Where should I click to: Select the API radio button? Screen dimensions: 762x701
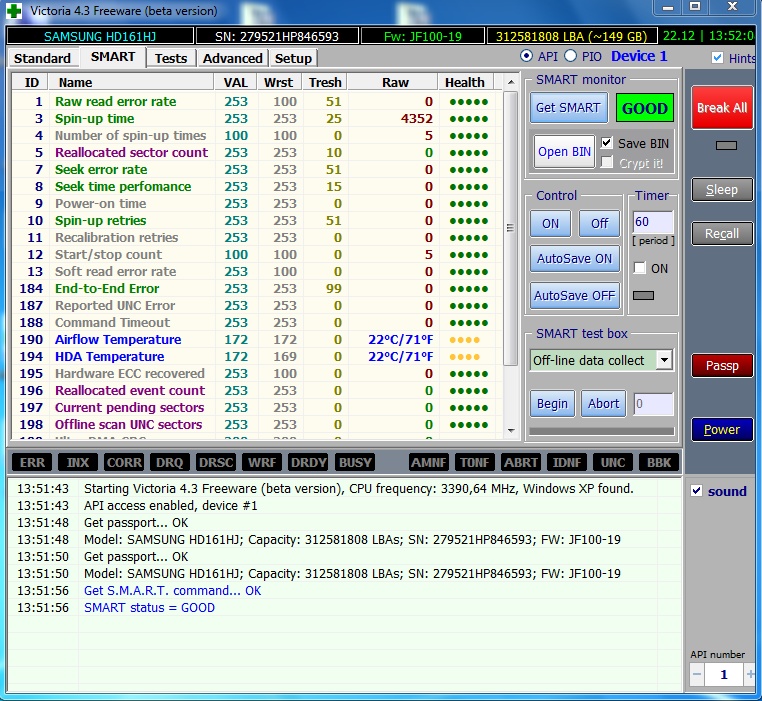coord(526,56)
